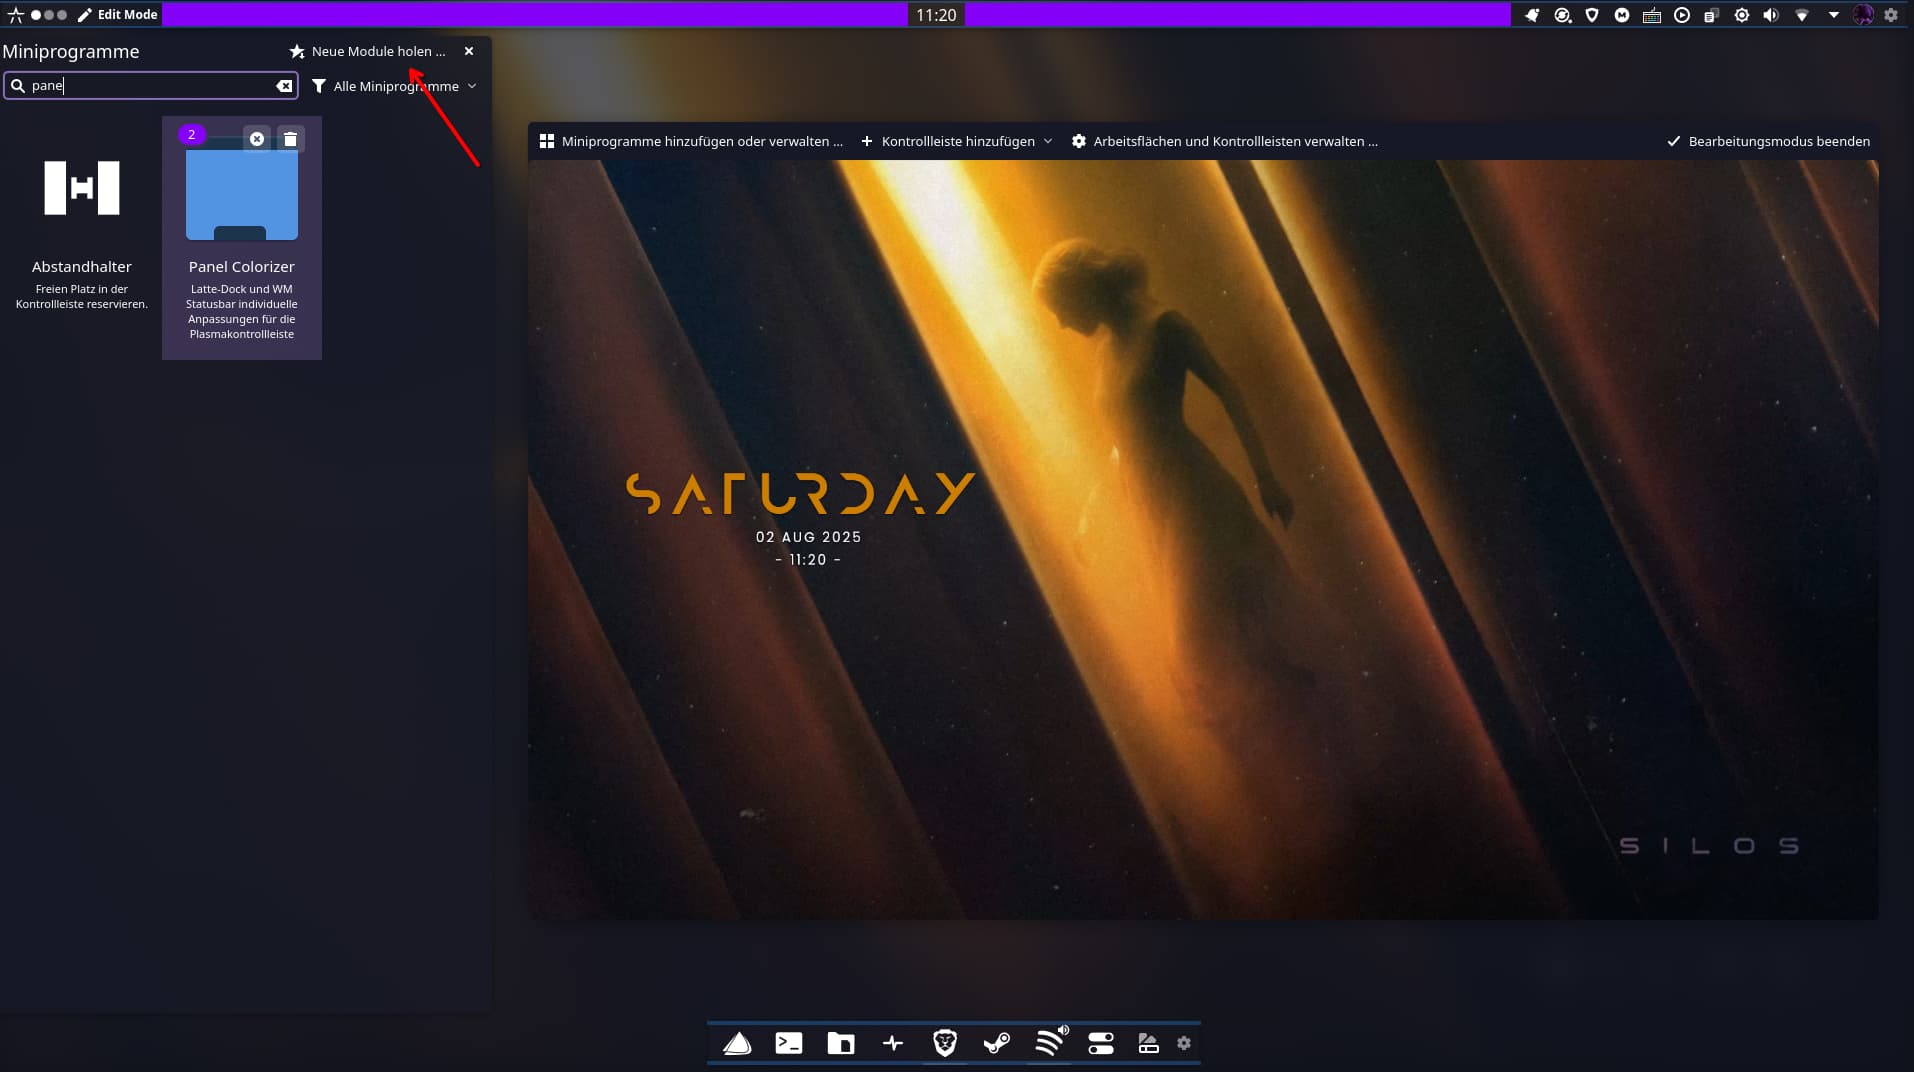Switch to the first virtual desktop dot
This screenshot has width=1914, height=1072.
pos(36,15)
